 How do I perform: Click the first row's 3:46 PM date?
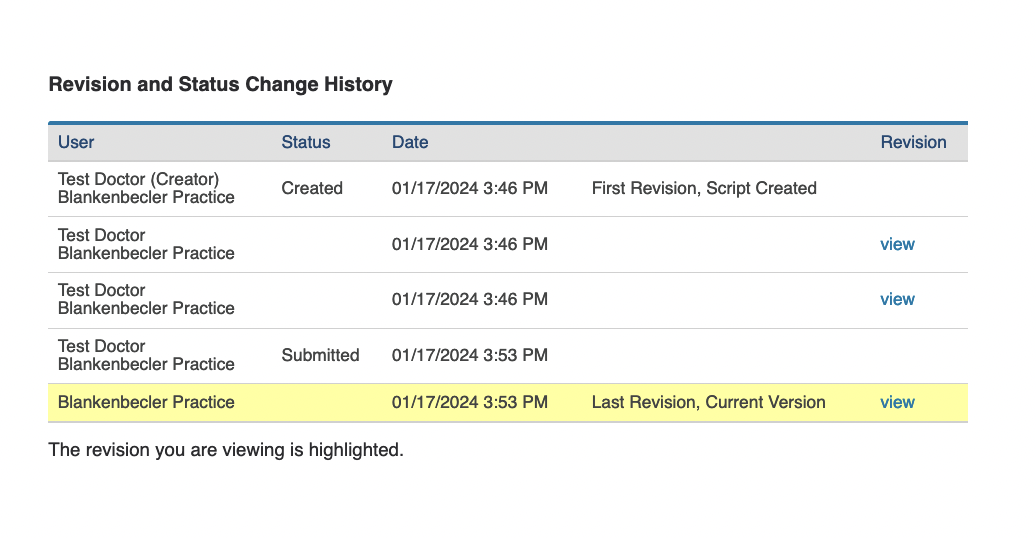pos(470,188)
